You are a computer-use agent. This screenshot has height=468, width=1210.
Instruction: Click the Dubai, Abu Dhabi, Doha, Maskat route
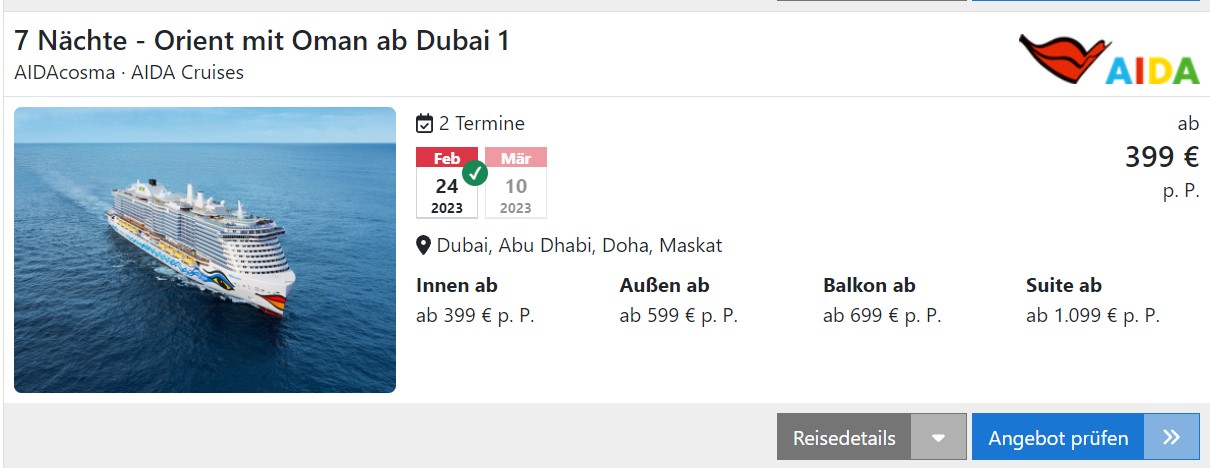pos(580,245)
